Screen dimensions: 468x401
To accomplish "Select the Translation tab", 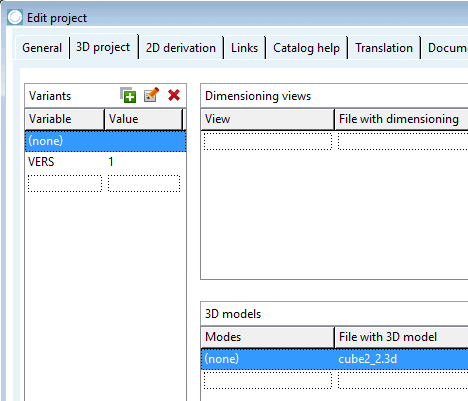I will point(384,48).
